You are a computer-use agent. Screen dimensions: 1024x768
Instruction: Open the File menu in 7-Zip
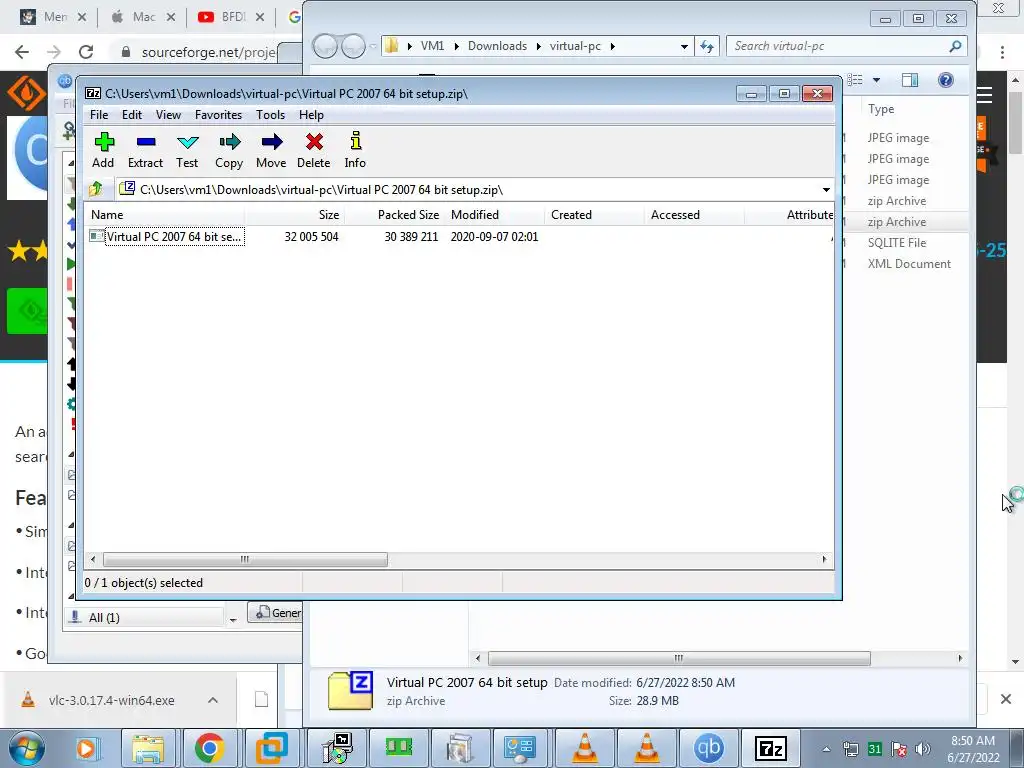(x=99, y=115)
